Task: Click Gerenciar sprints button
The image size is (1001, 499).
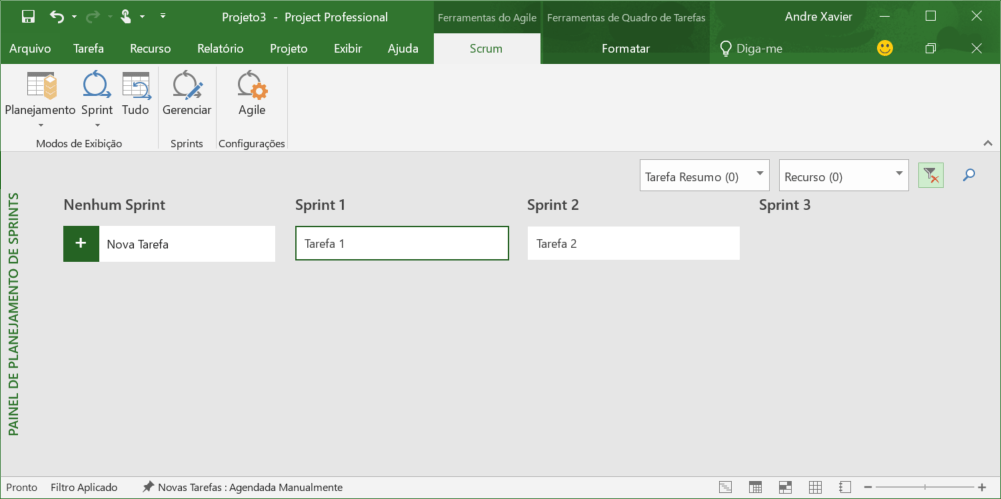Action: point(187,94)
